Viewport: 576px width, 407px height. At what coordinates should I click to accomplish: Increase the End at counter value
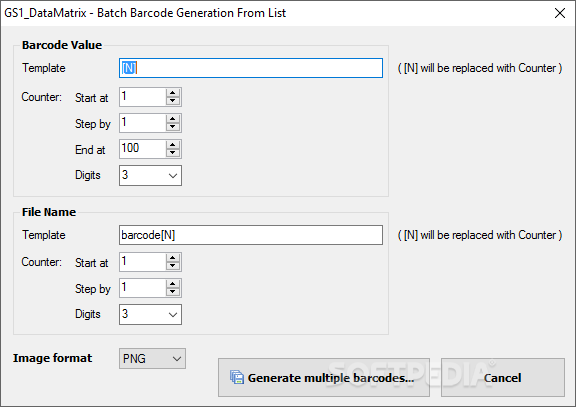[173, 144]
